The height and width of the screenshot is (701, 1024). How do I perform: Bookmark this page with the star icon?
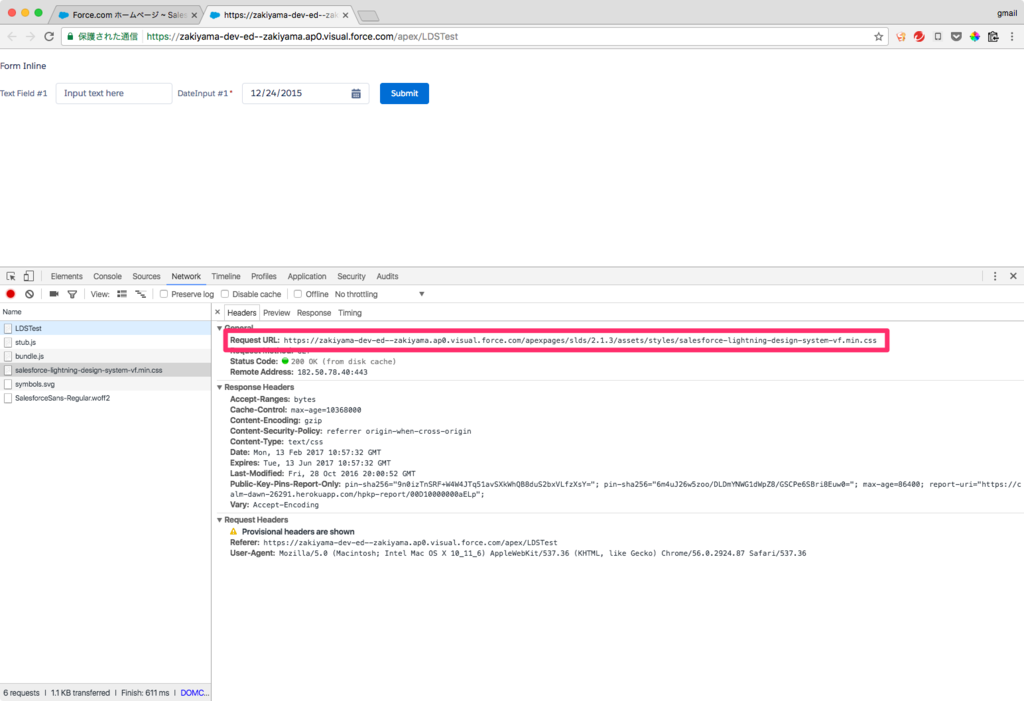pos(878,37)
